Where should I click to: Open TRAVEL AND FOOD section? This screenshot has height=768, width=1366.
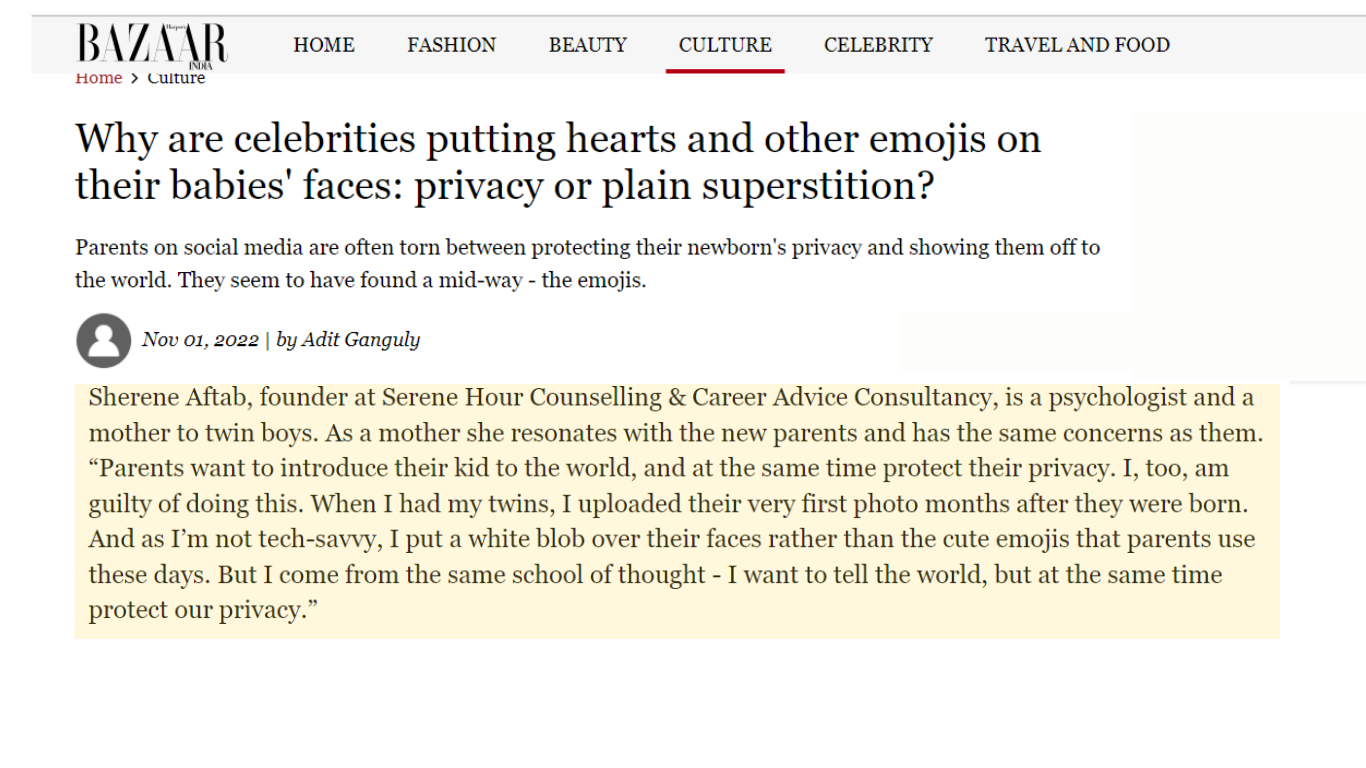click(1077, 45)
